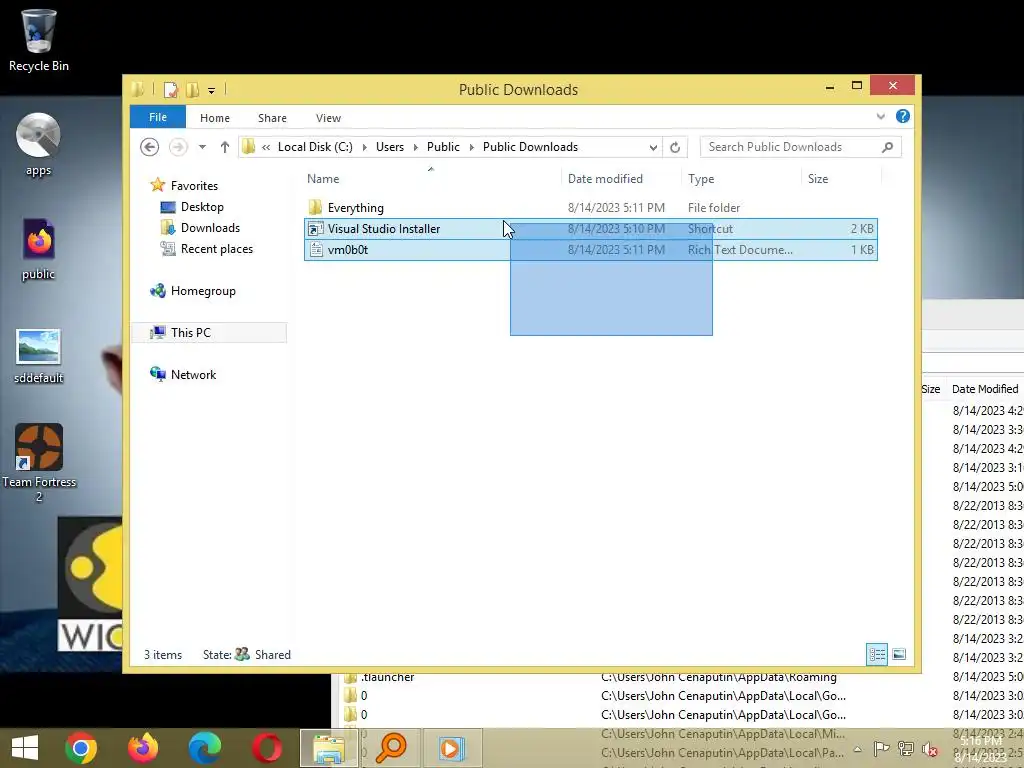Sort by Date modified column header

pyautogui.click(x=620, y=178)
